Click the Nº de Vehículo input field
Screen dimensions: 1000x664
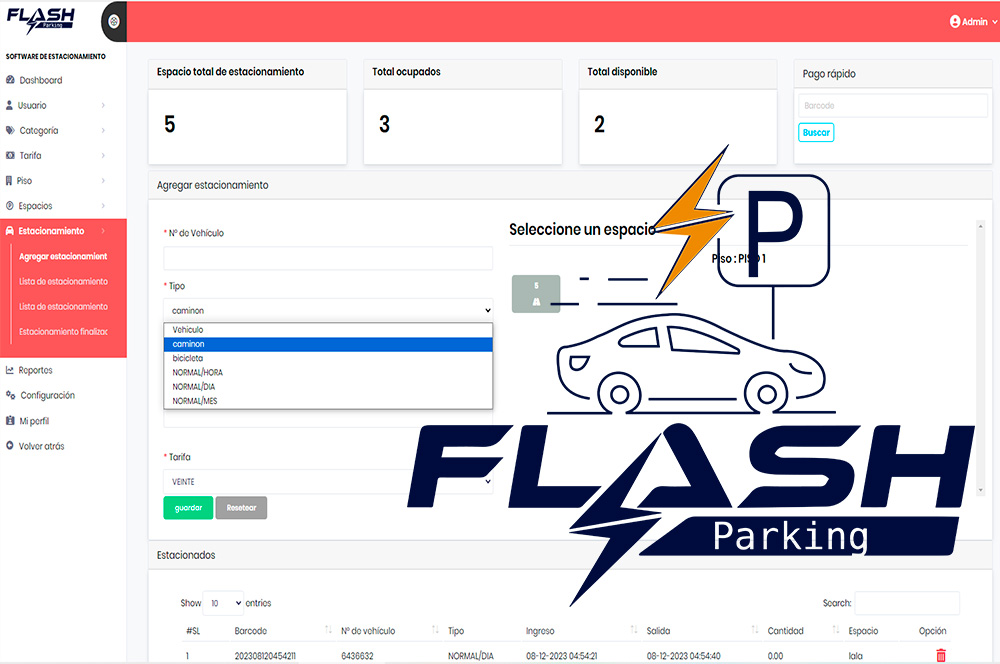pos(328,258)
